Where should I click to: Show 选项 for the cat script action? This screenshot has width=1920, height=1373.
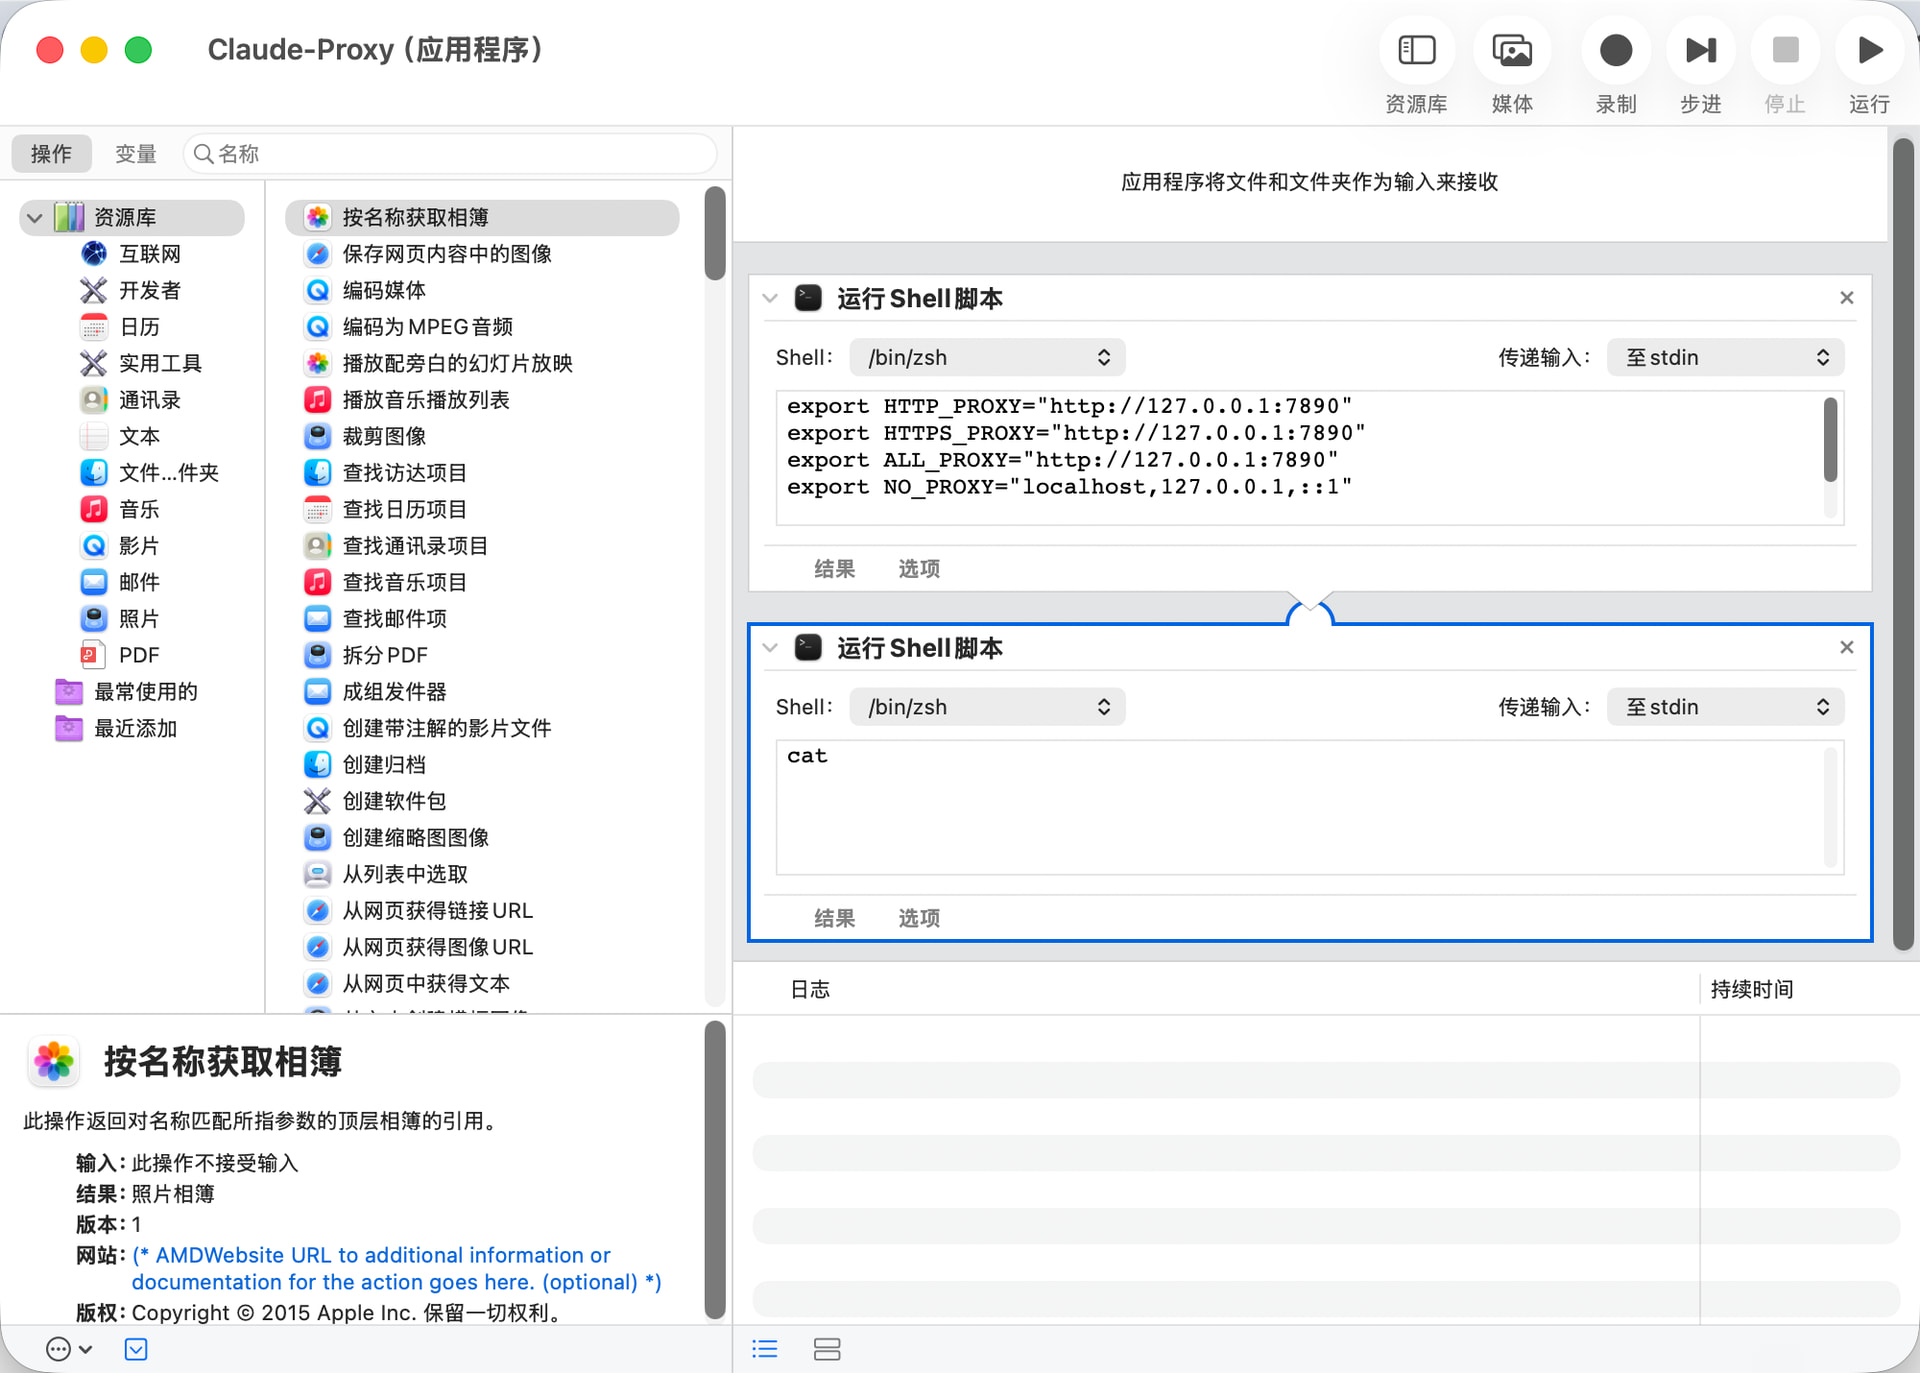919,918
